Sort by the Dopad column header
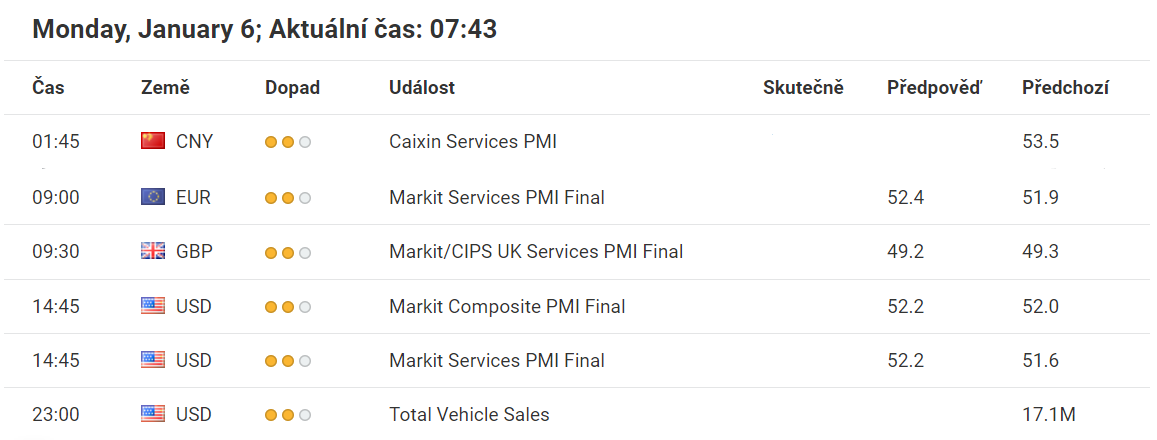The image size is (1157, 440). [292, 88]
